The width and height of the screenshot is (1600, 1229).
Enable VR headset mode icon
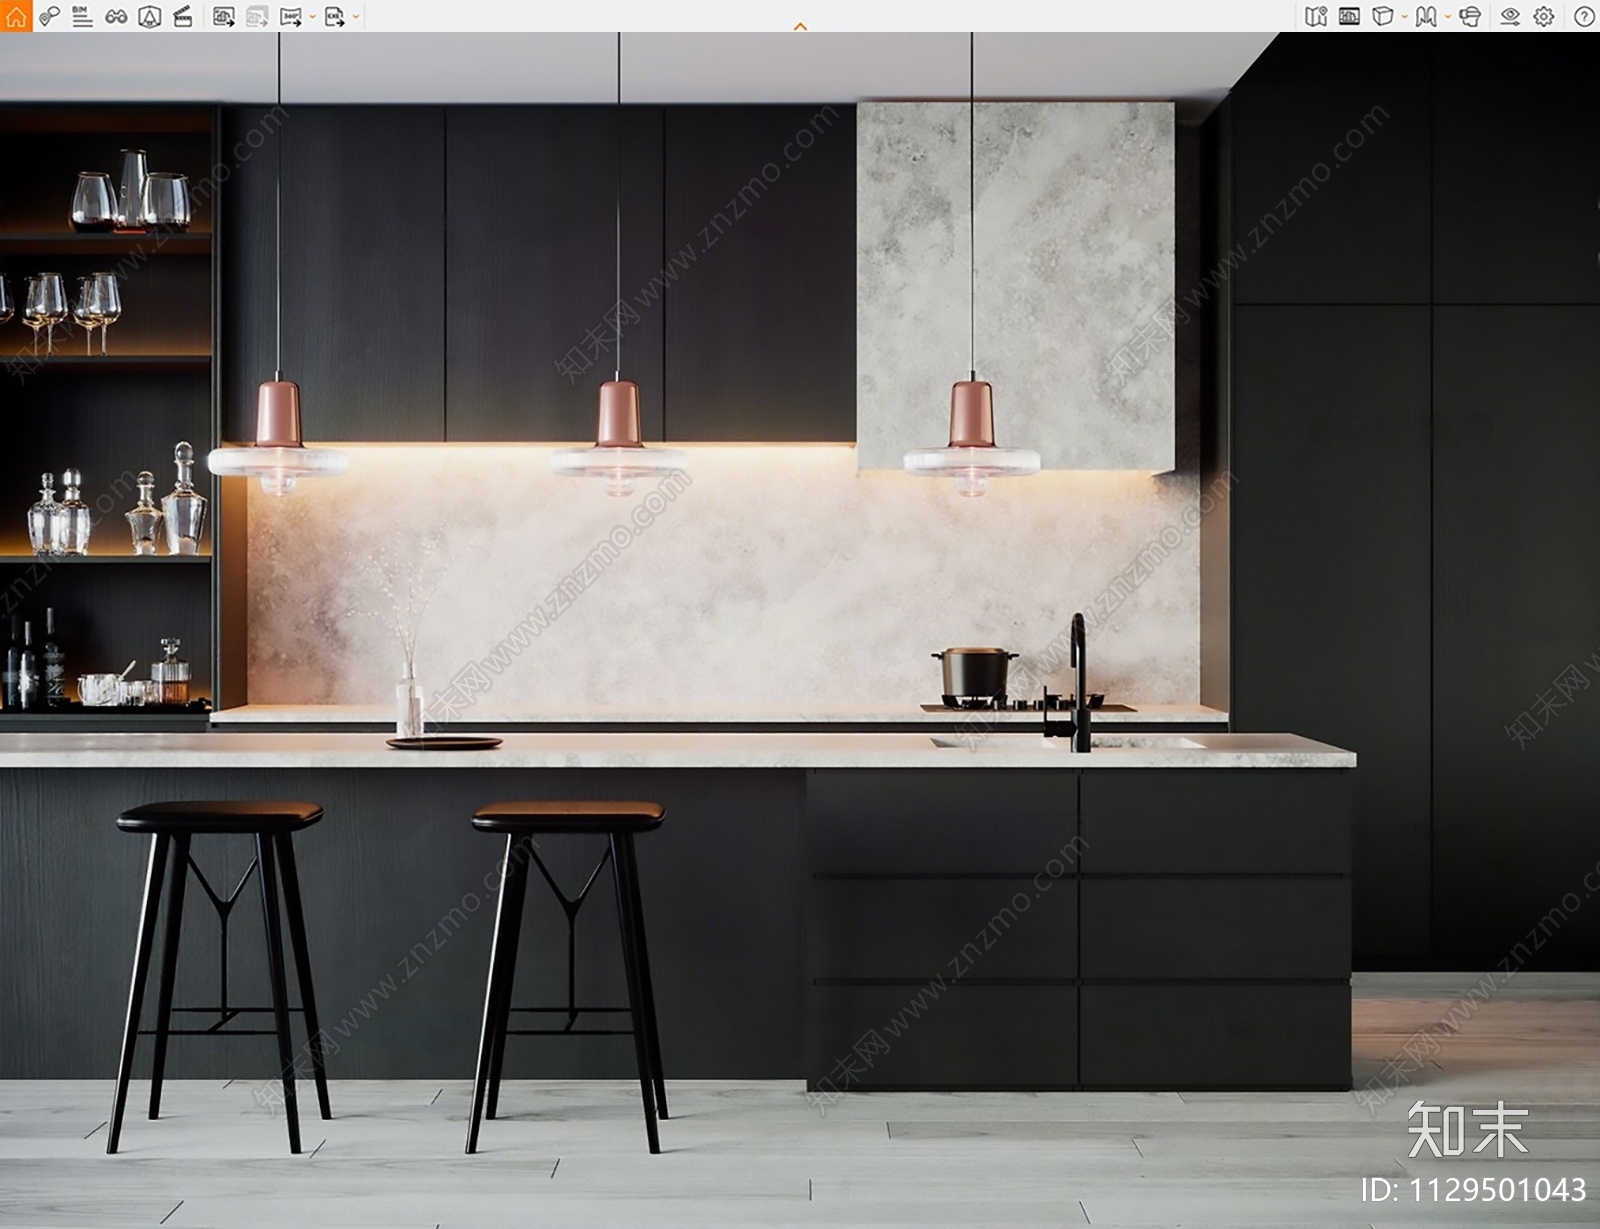[x=1470, y=16]
